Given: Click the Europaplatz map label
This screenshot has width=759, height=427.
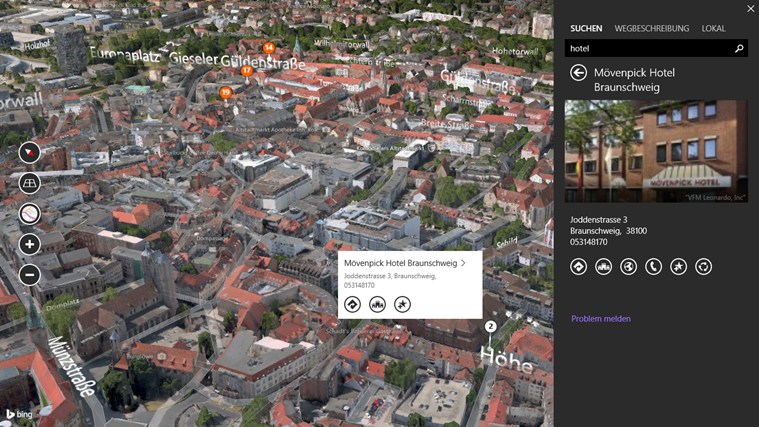Looking at the screenshot, I should 125,54.
